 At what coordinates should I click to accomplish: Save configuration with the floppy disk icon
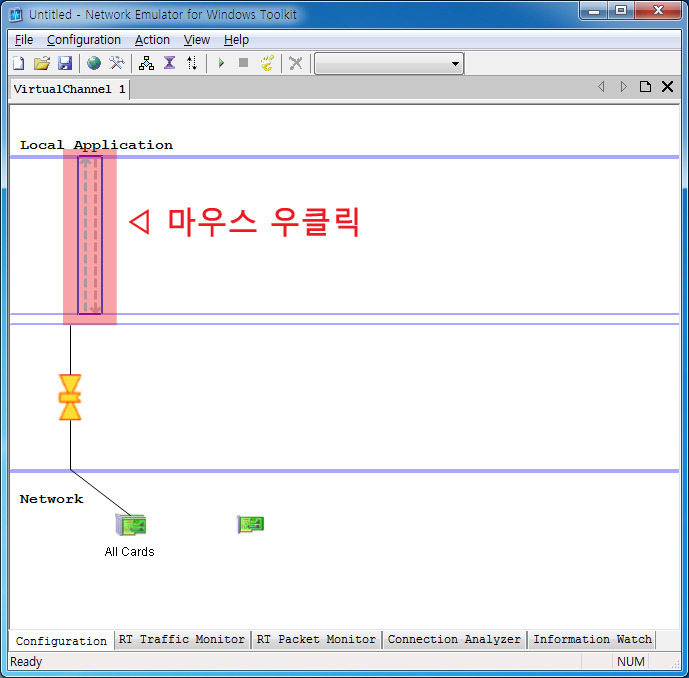pyautogui.click(x=65, y=63)
